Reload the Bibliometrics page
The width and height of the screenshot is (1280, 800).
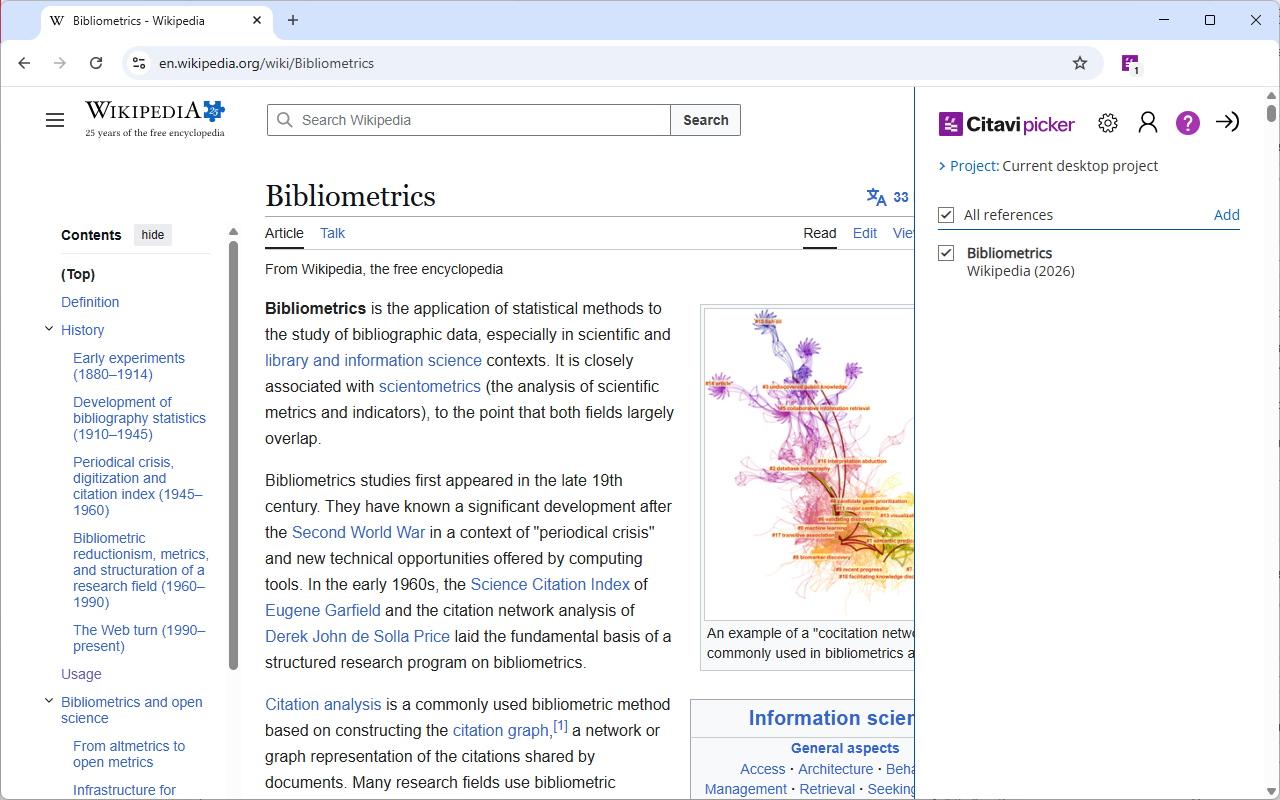point(96,63)
